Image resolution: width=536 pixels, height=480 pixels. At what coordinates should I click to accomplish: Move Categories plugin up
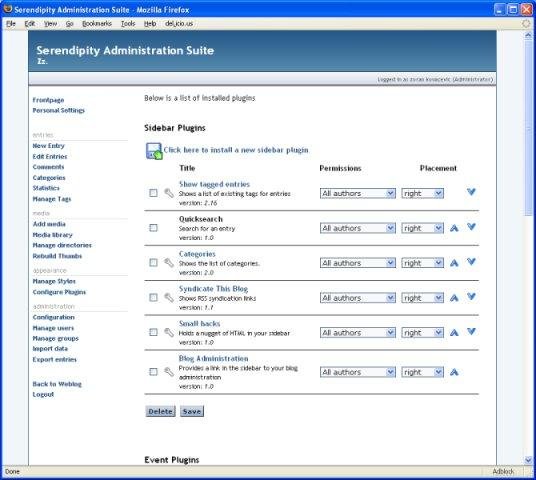[x=454, y=263]
